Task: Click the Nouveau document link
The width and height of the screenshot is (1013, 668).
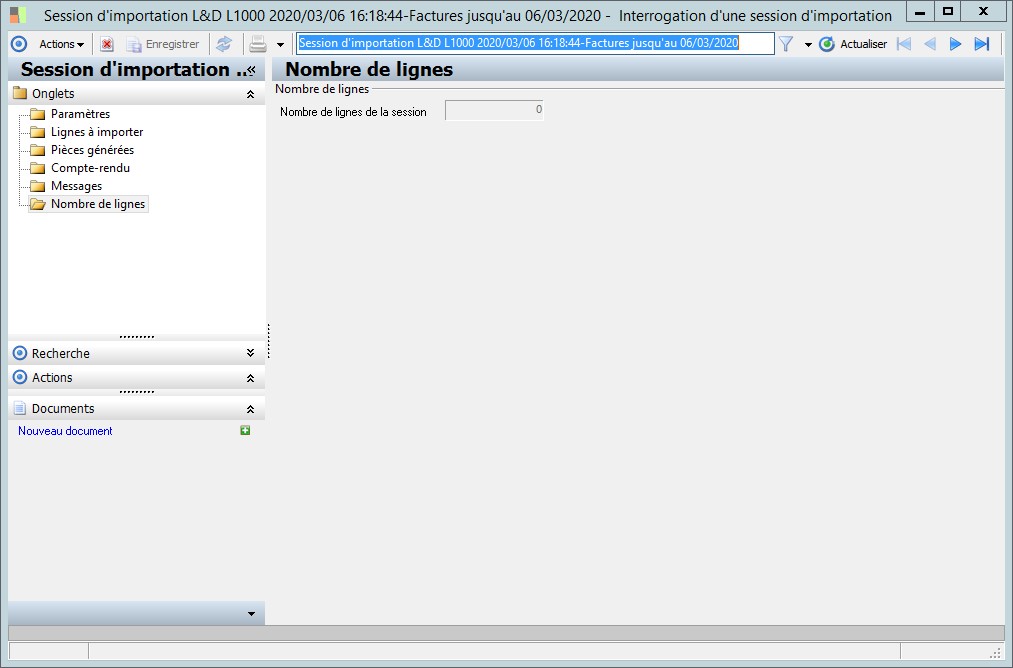Action: click(x=65, y=431)
